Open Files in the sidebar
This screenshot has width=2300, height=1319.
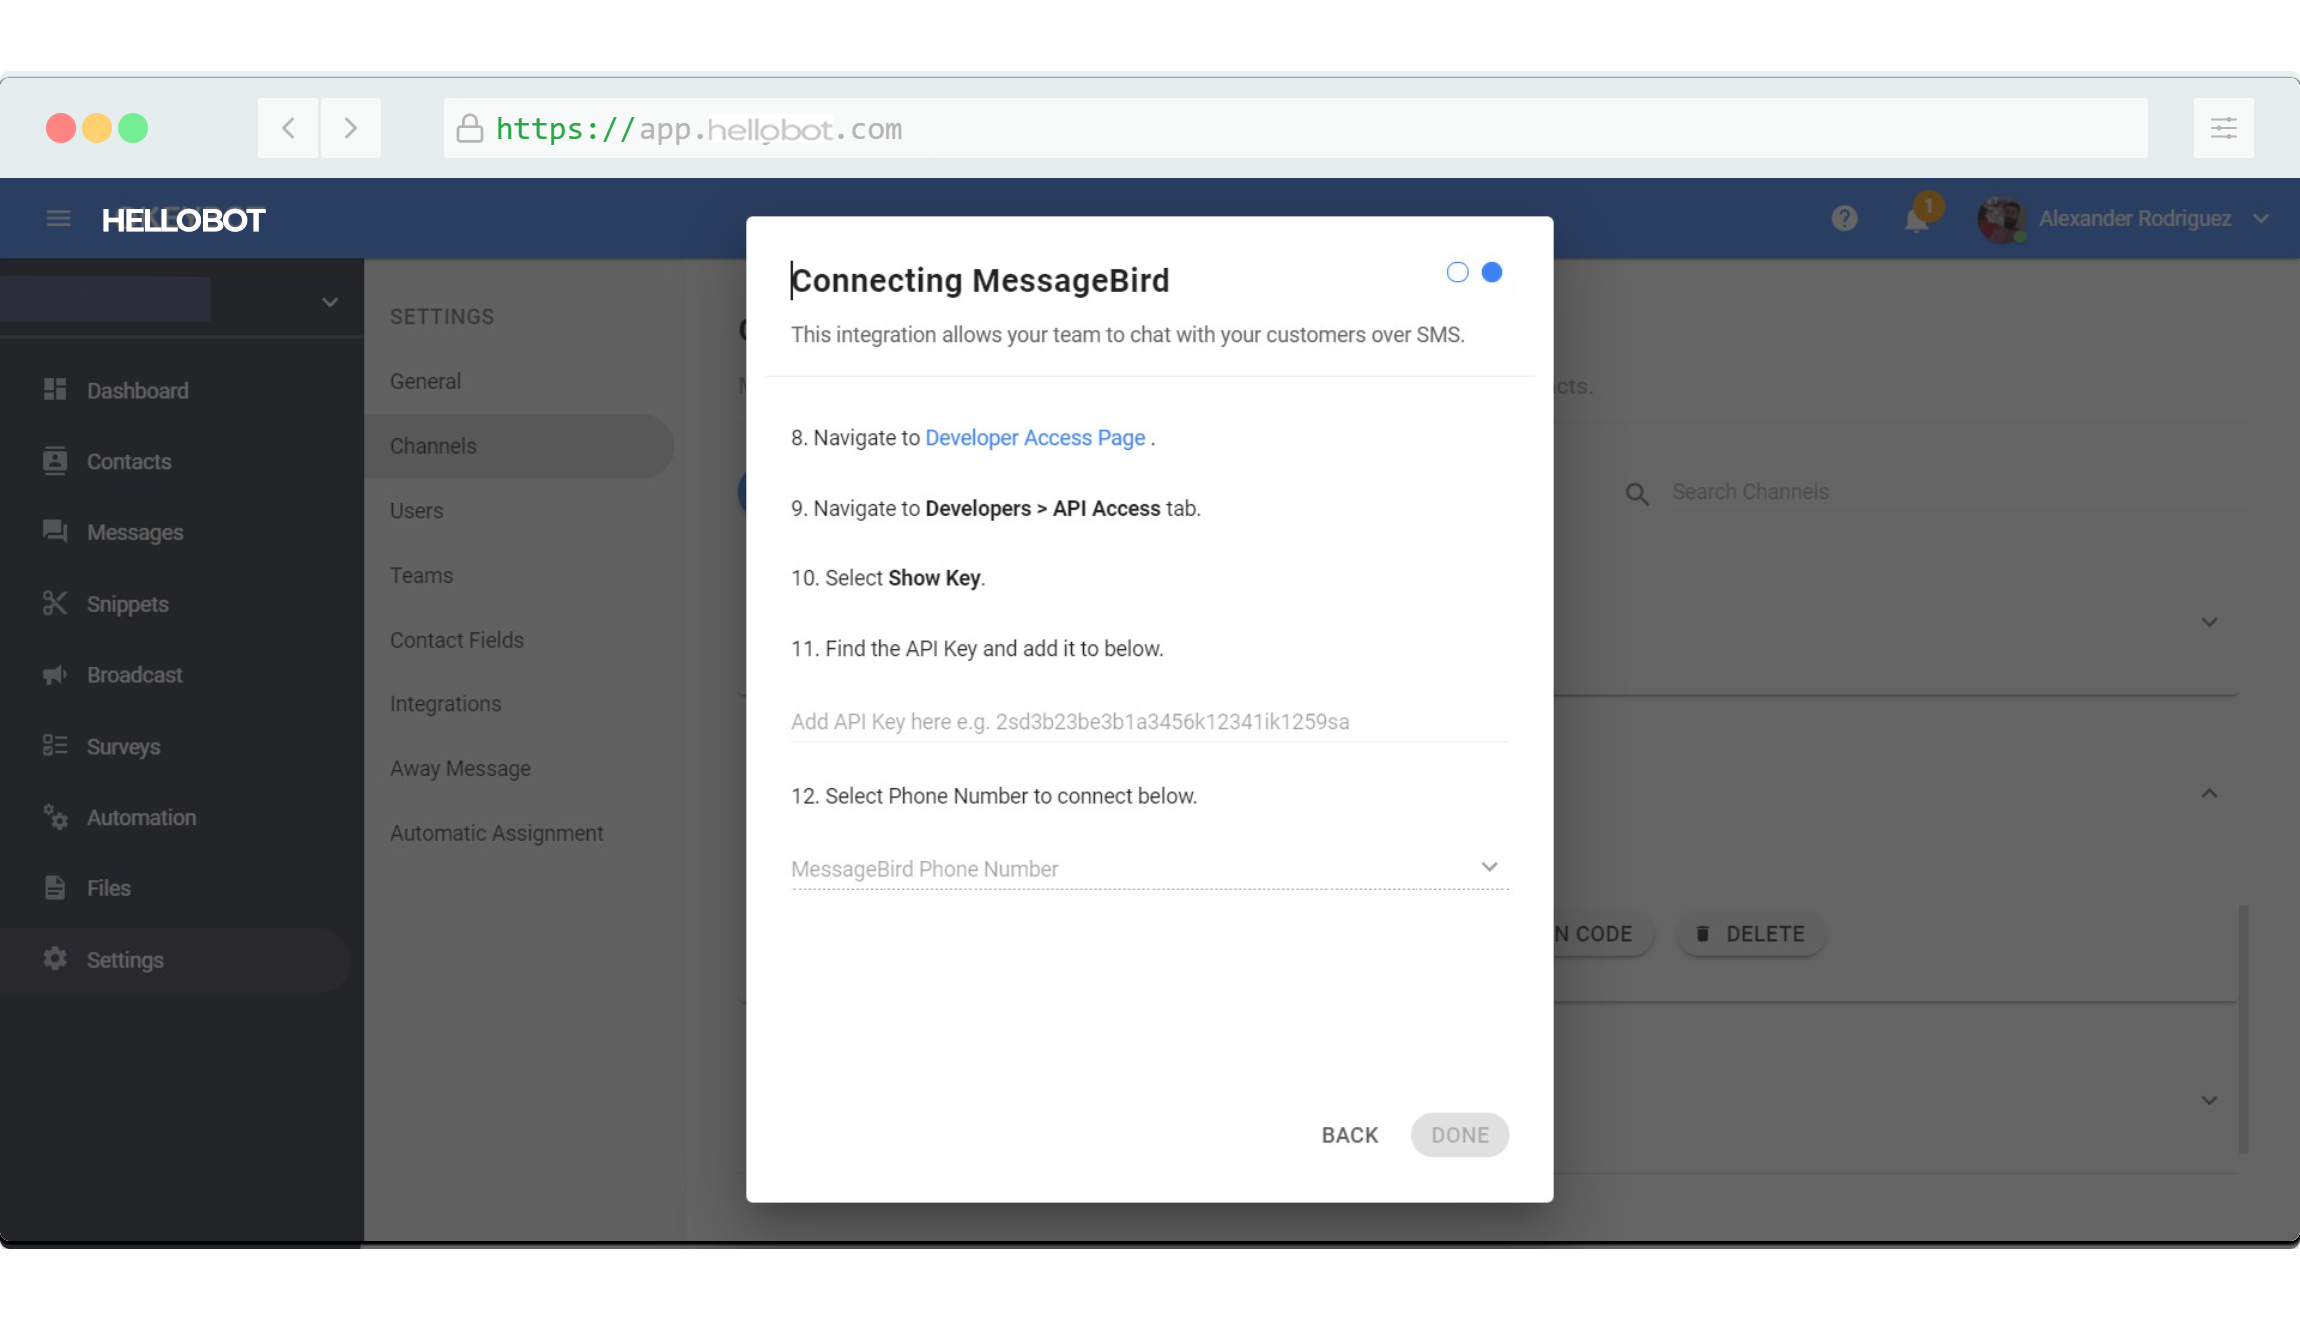coord(108,889)
